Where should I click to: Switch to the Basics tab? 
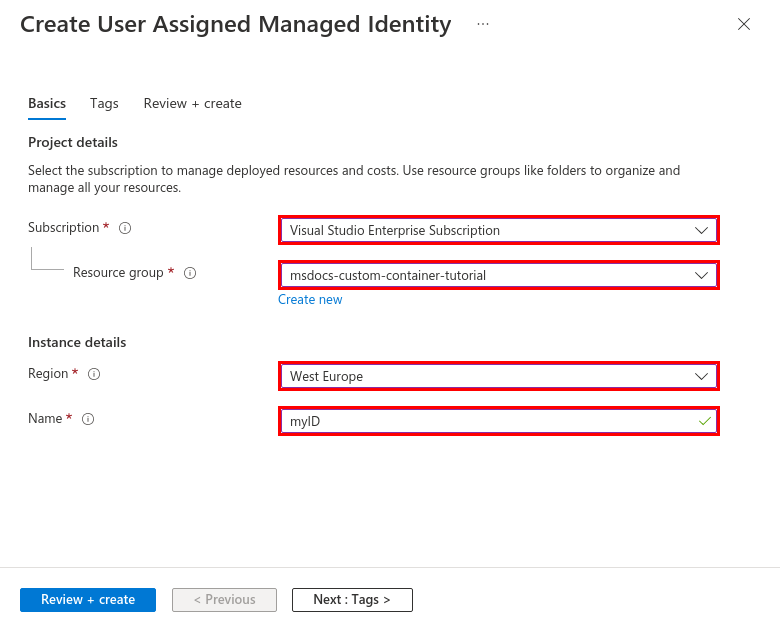[x=47, y=103]
